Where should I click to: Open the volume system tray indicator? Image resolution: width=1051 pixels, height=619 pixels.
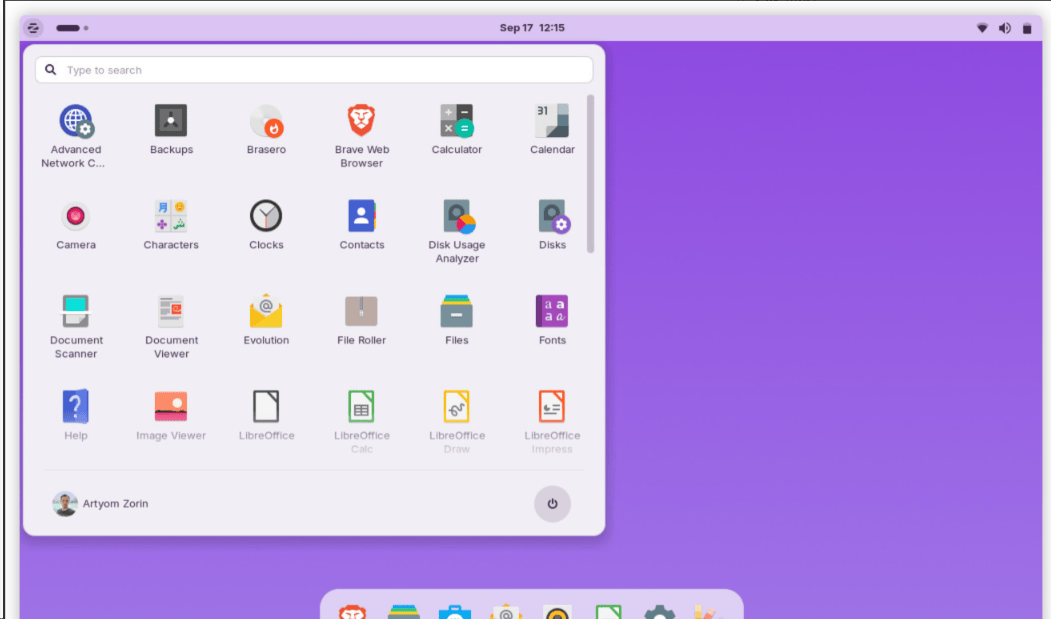coord(1004,28)
